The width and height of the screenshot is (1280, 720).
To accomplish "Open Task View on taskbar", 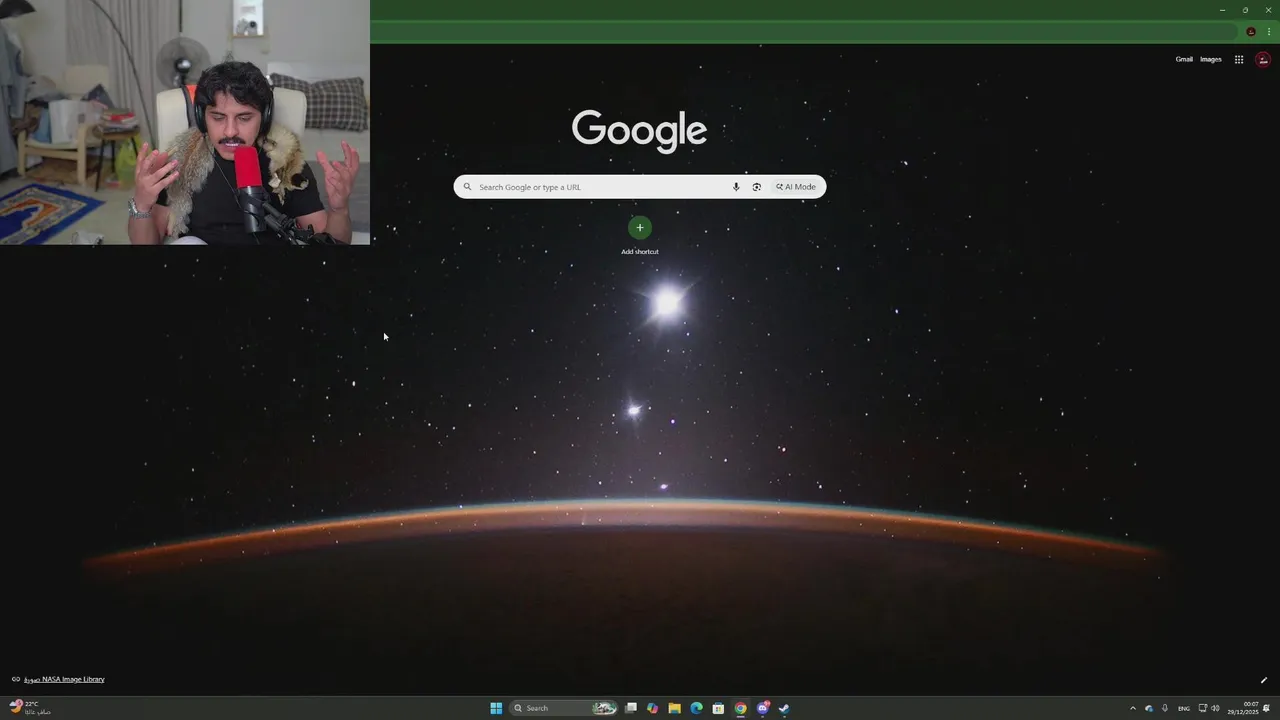I will coord(631,708).
